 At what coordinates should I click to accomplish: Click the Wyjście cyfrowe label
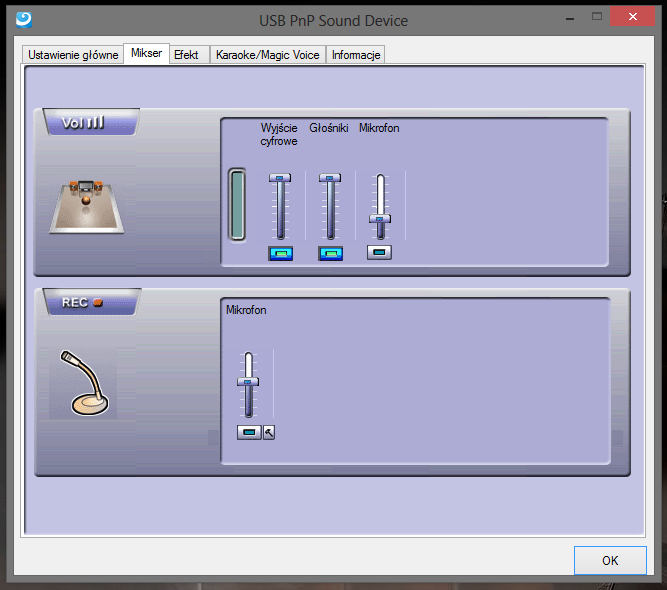pyautogui.click(x=279, y=134)
